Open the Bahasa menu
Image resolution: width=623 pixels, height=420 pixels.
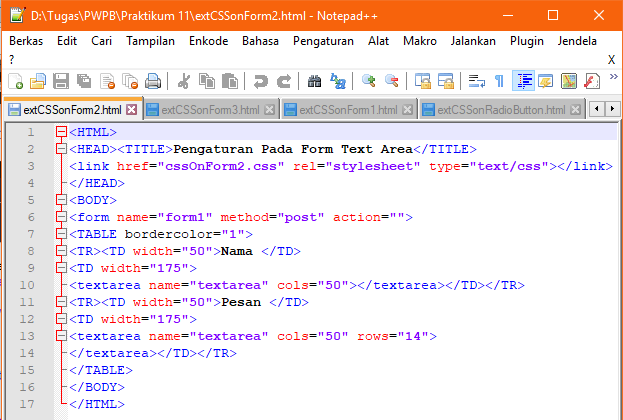(260, 41)
